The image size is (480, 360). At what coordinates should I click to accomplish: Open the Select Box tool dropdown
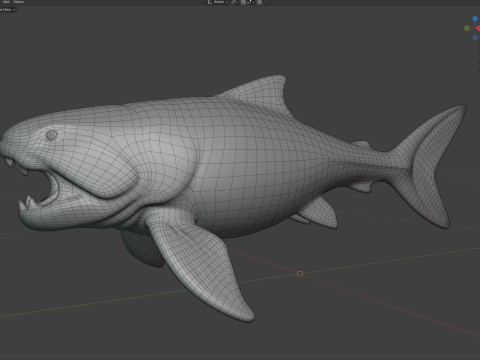pos(7,10)
